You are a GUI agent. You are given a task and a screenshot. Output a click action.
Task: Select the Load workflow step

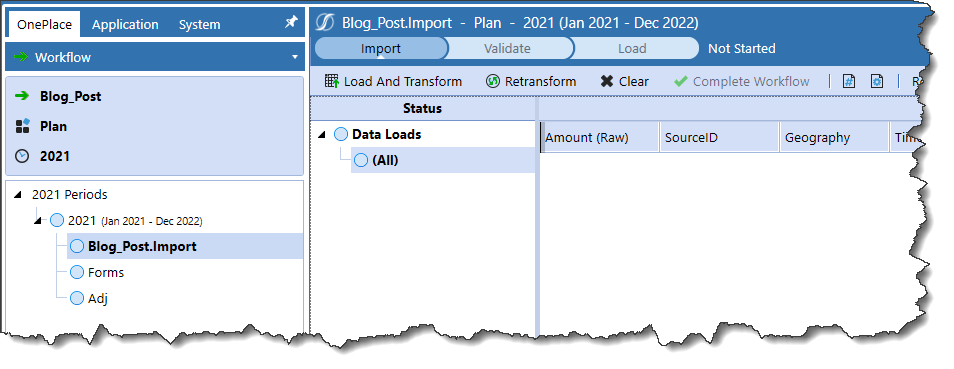click(632, 49)
